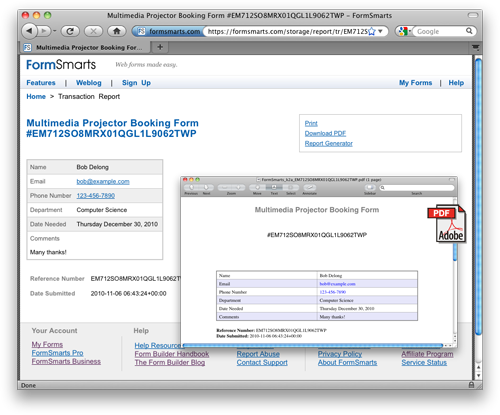Click Previous page button in PDF viewer

tap(192, 188)
